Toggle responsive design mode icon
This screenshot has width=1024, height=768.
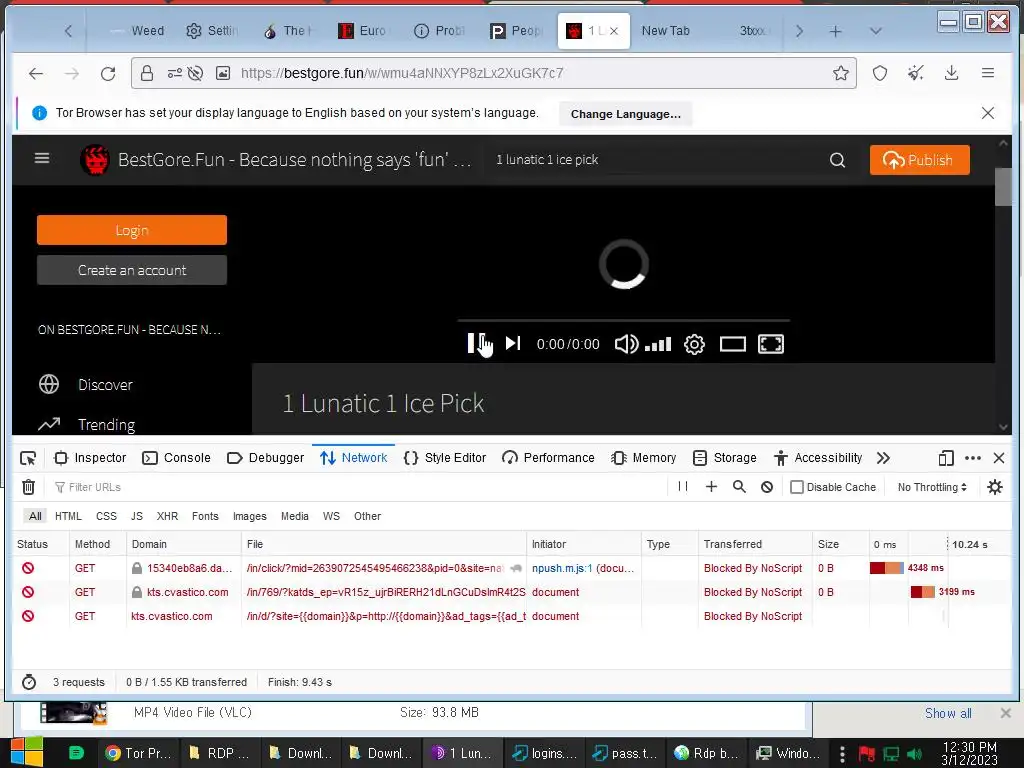946,458
